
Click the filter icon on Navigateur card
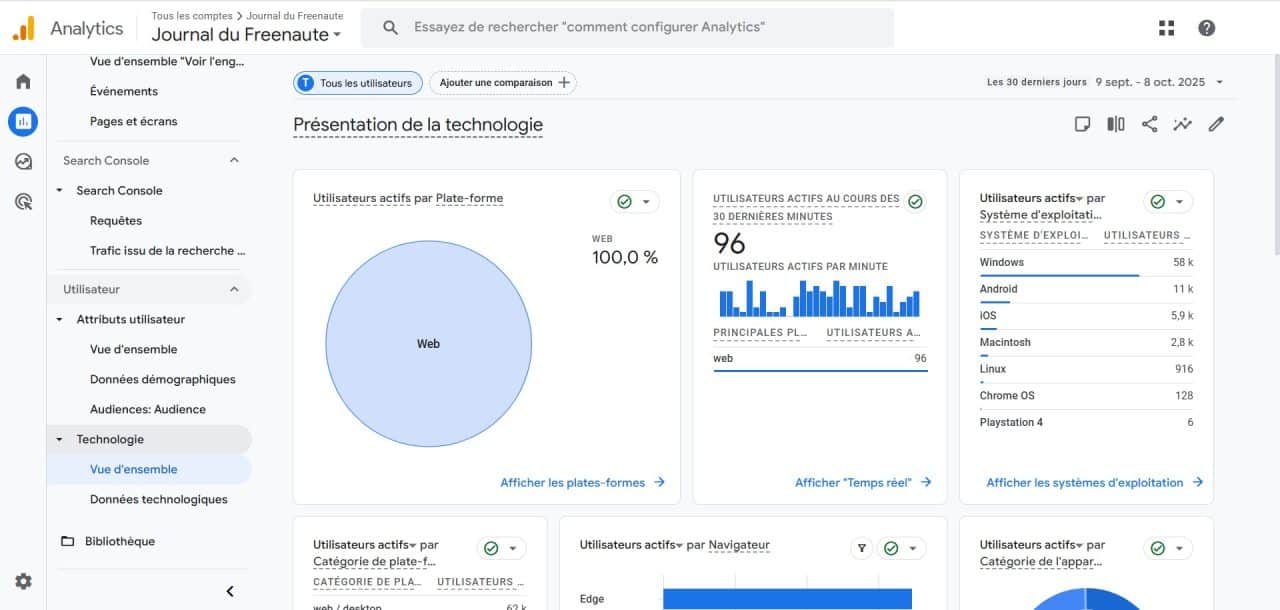pos(861,548)
